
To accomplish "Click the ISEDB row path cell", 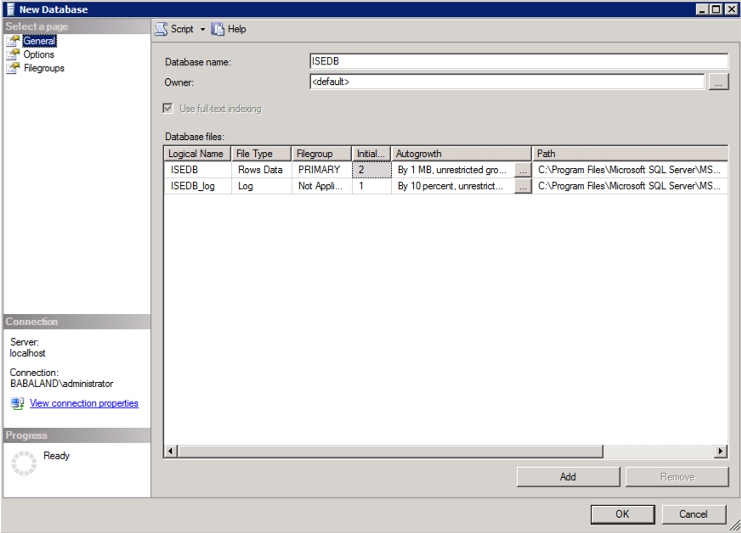I will 630,170.
